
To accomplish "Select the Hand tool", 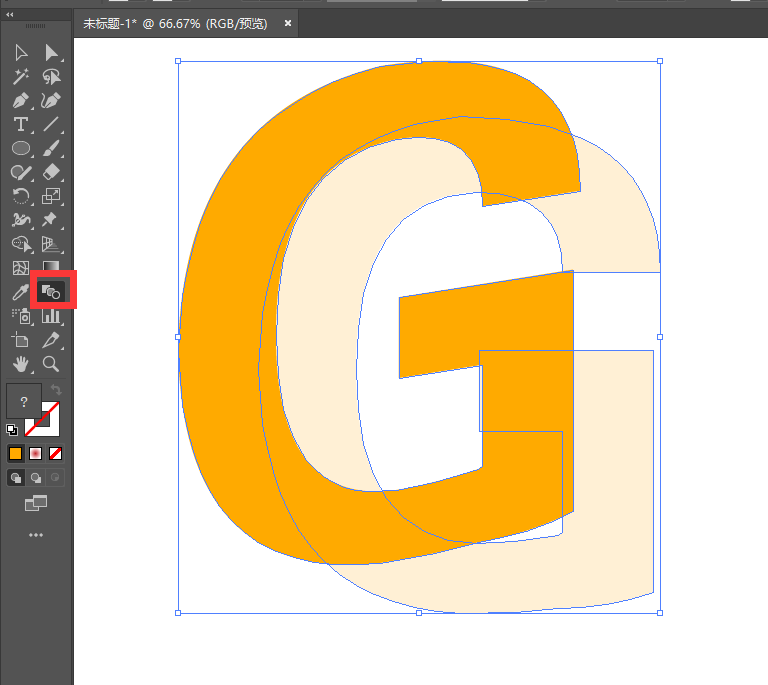I will [x=21, y=364].
